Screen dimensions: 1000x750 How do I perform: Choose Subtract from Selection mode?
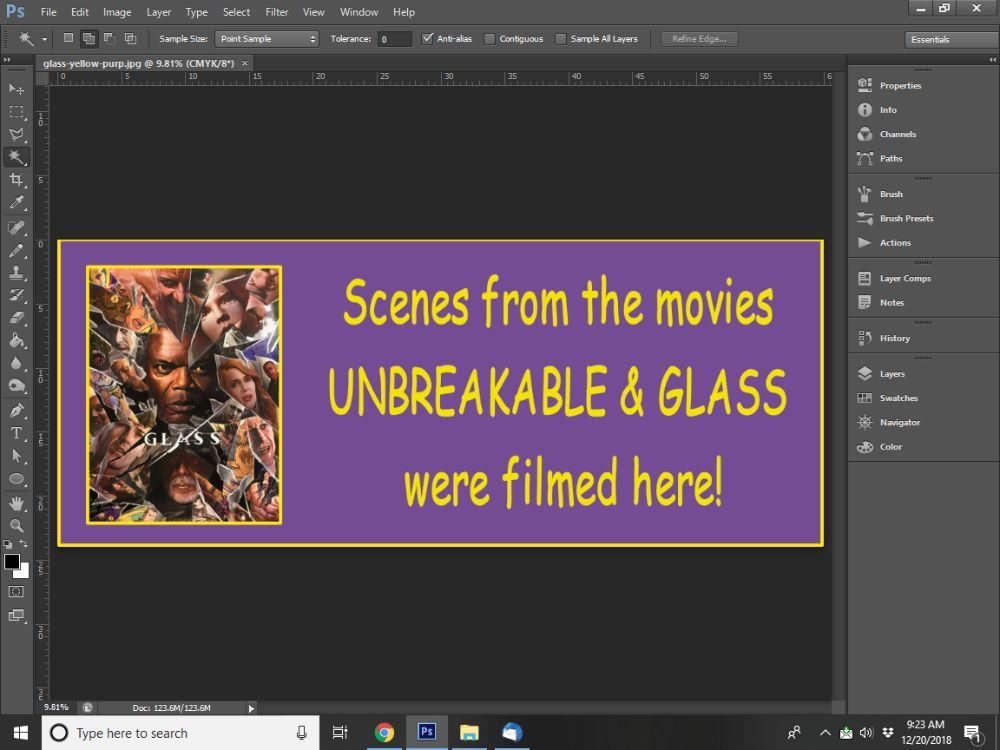click(110, 38)
